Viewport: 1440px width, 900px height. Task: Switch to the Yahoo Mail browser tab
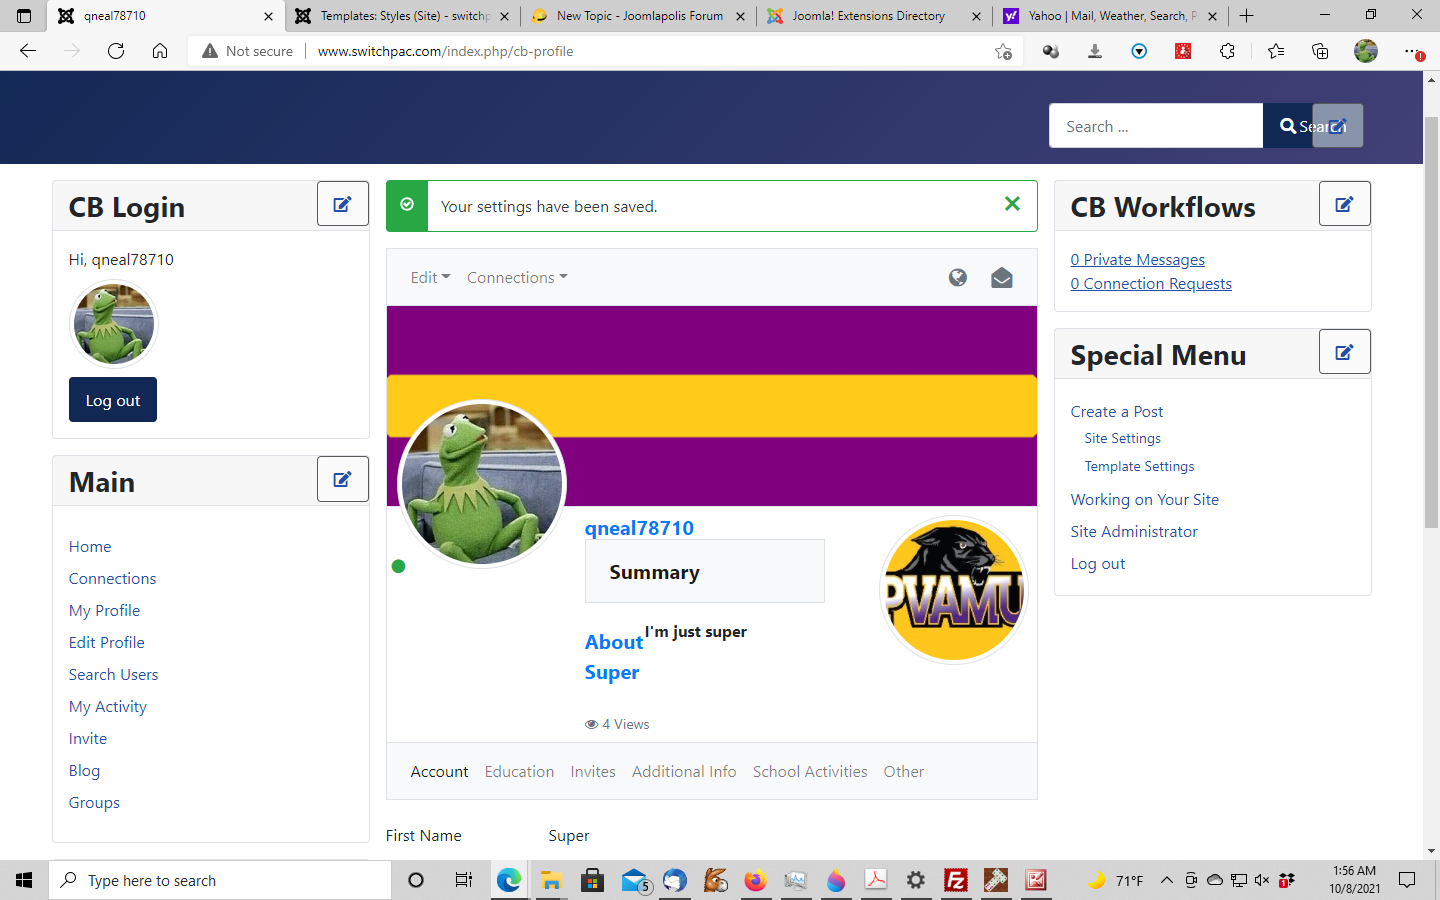coord(1111,16)
